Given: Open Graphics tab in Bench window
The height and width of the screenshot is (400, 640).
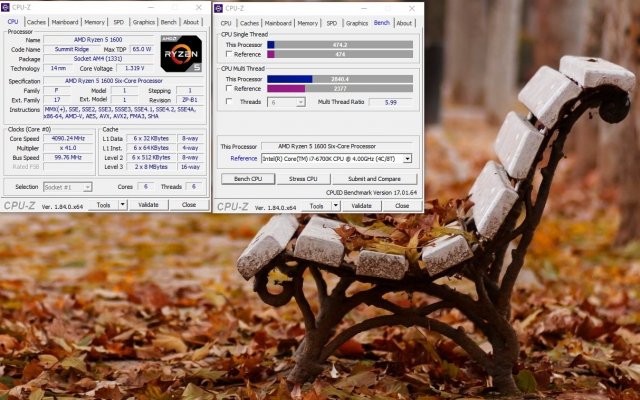Looking at the screenshot, I should [x=357, y=23].
